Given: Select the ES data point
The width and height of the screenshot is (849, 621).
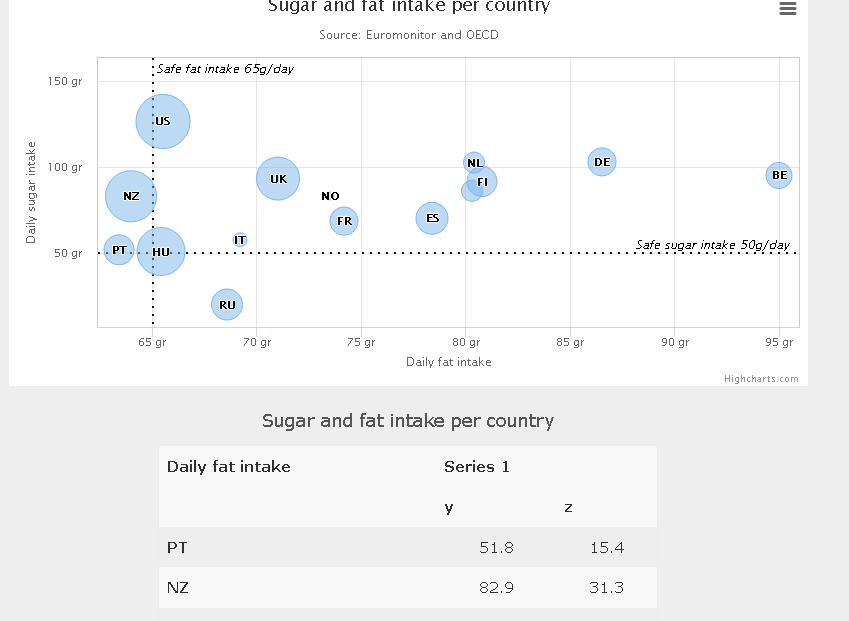Looking at the screenshot, I should pyautogui.click(x=432, y=217).
